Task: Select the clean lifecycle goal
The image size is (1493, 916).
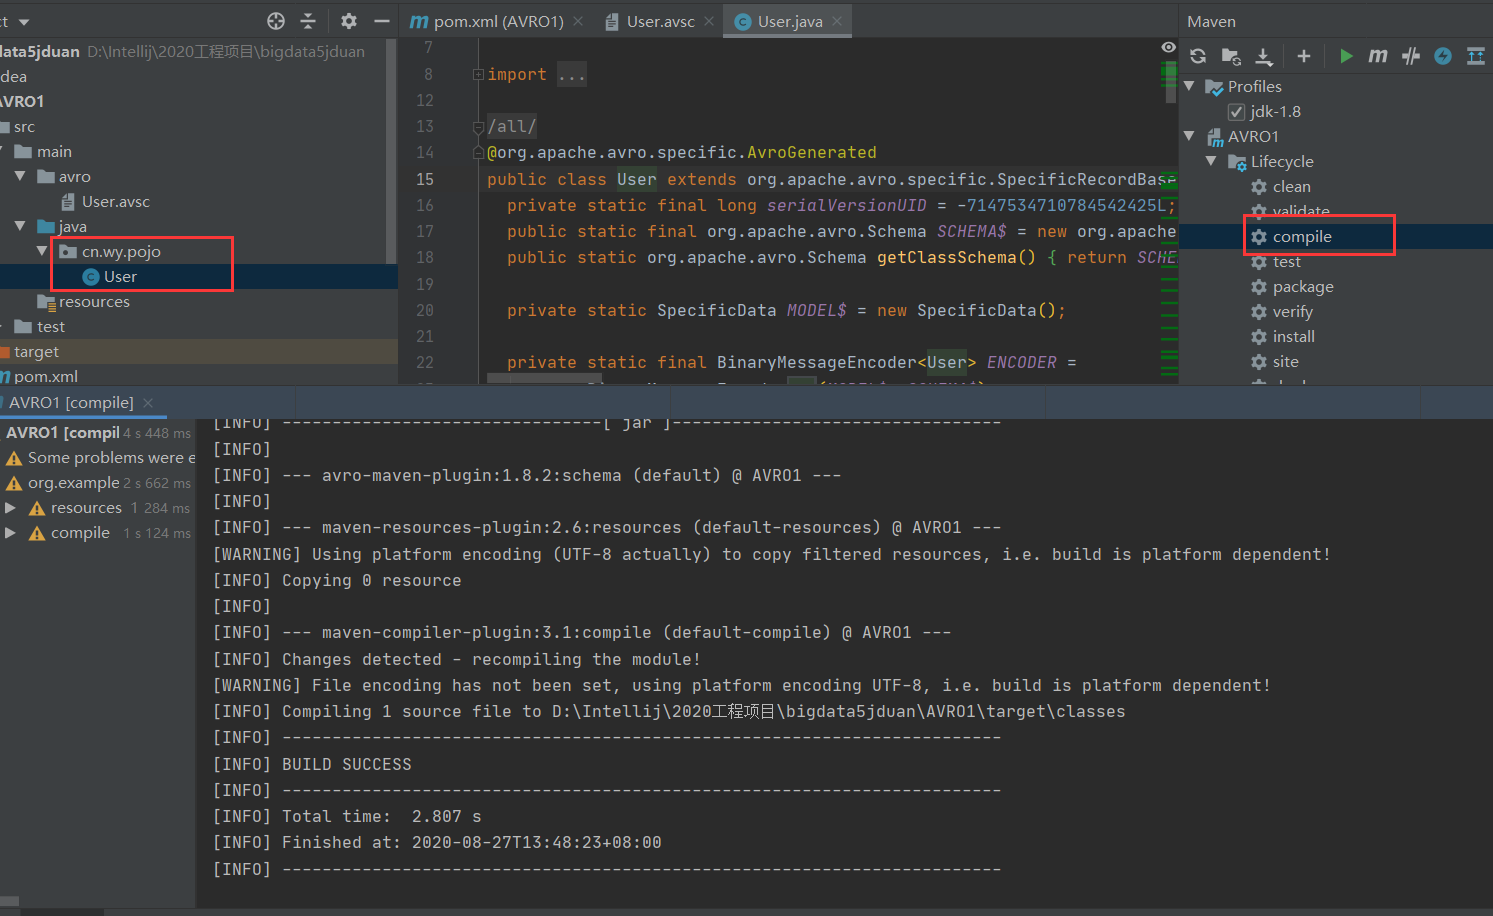Action: [x=1293, y=186]
